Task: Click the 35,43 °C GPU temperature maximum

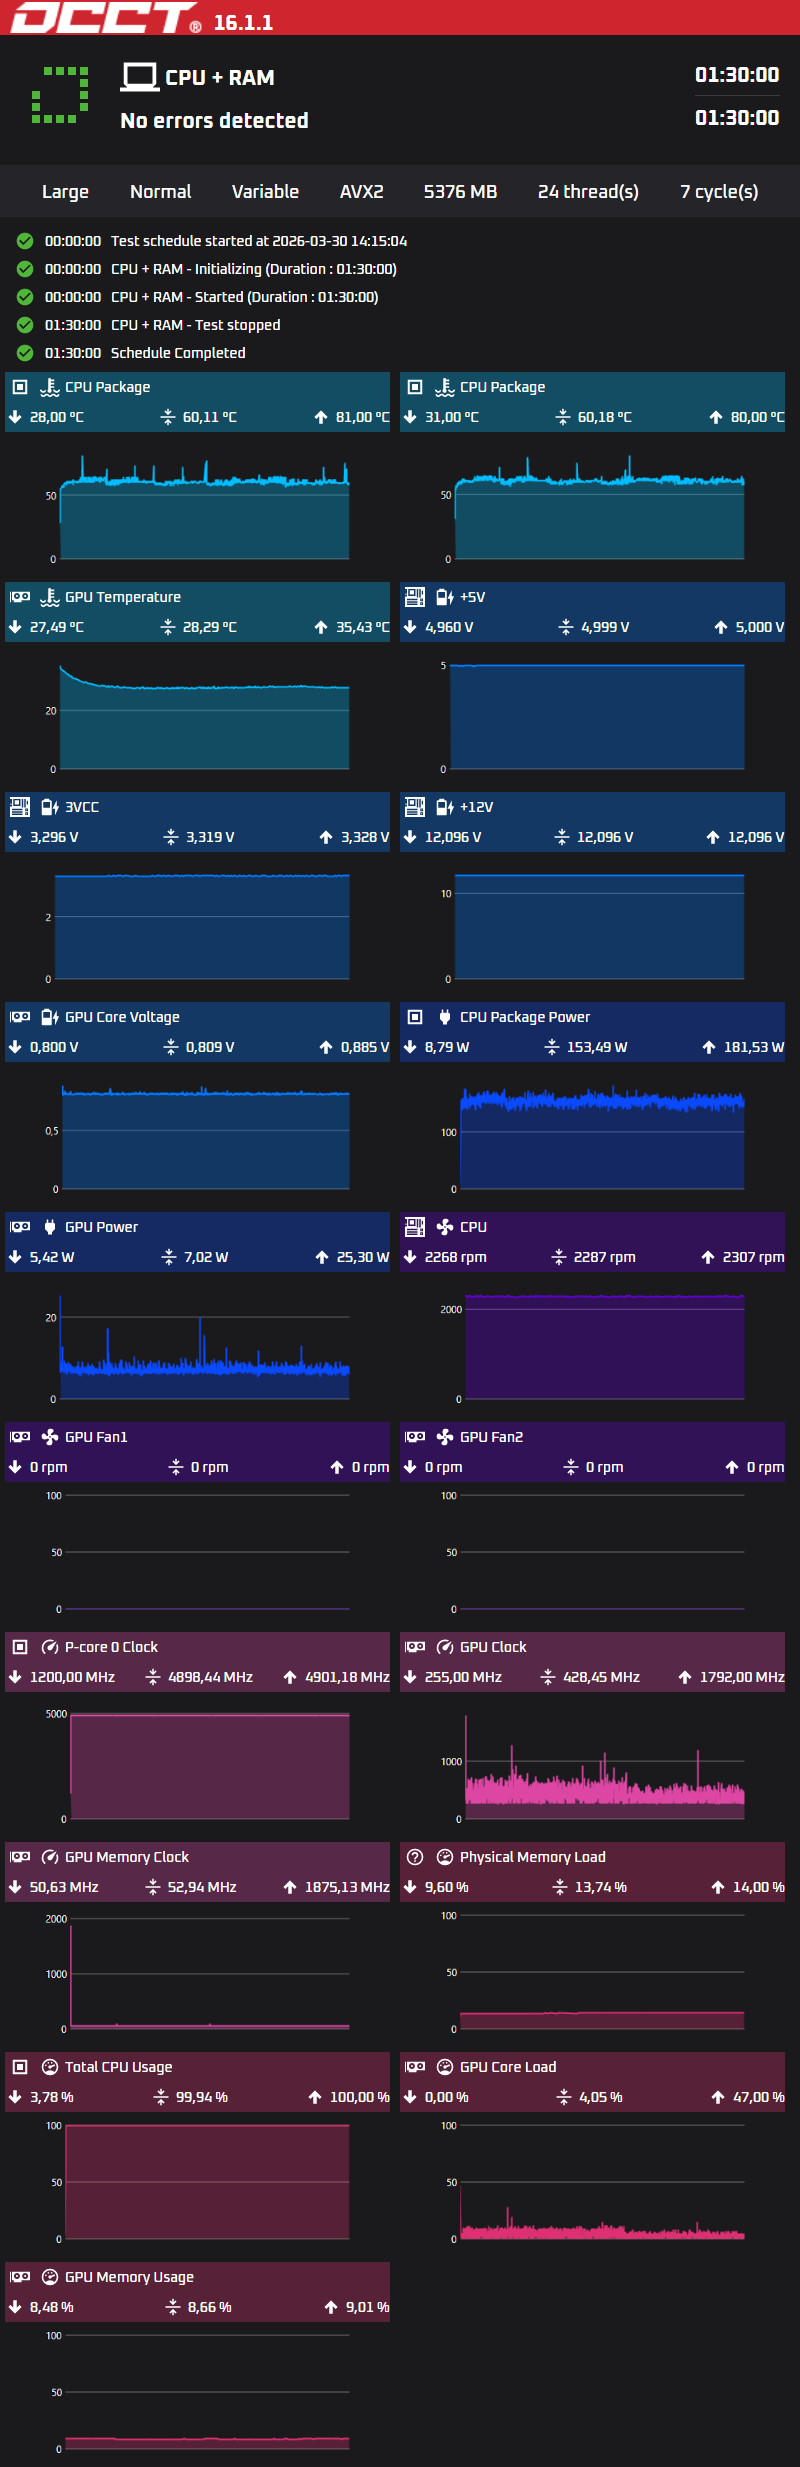Action: click(x=362, y=627)
